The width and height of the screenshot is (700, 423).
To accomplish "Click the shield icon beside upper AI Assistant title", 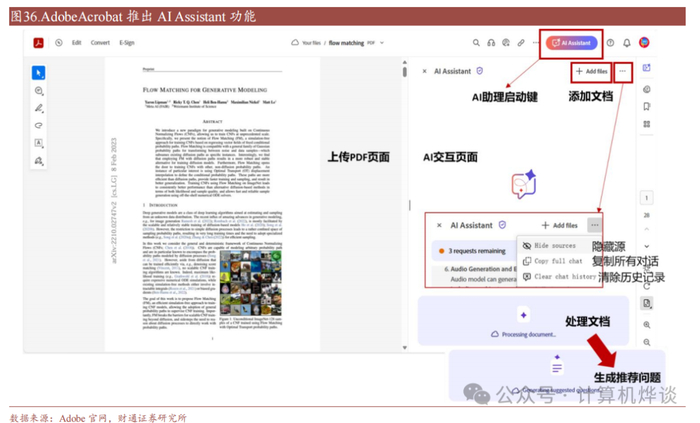I will pyautogui.click(x=479, y=71).
